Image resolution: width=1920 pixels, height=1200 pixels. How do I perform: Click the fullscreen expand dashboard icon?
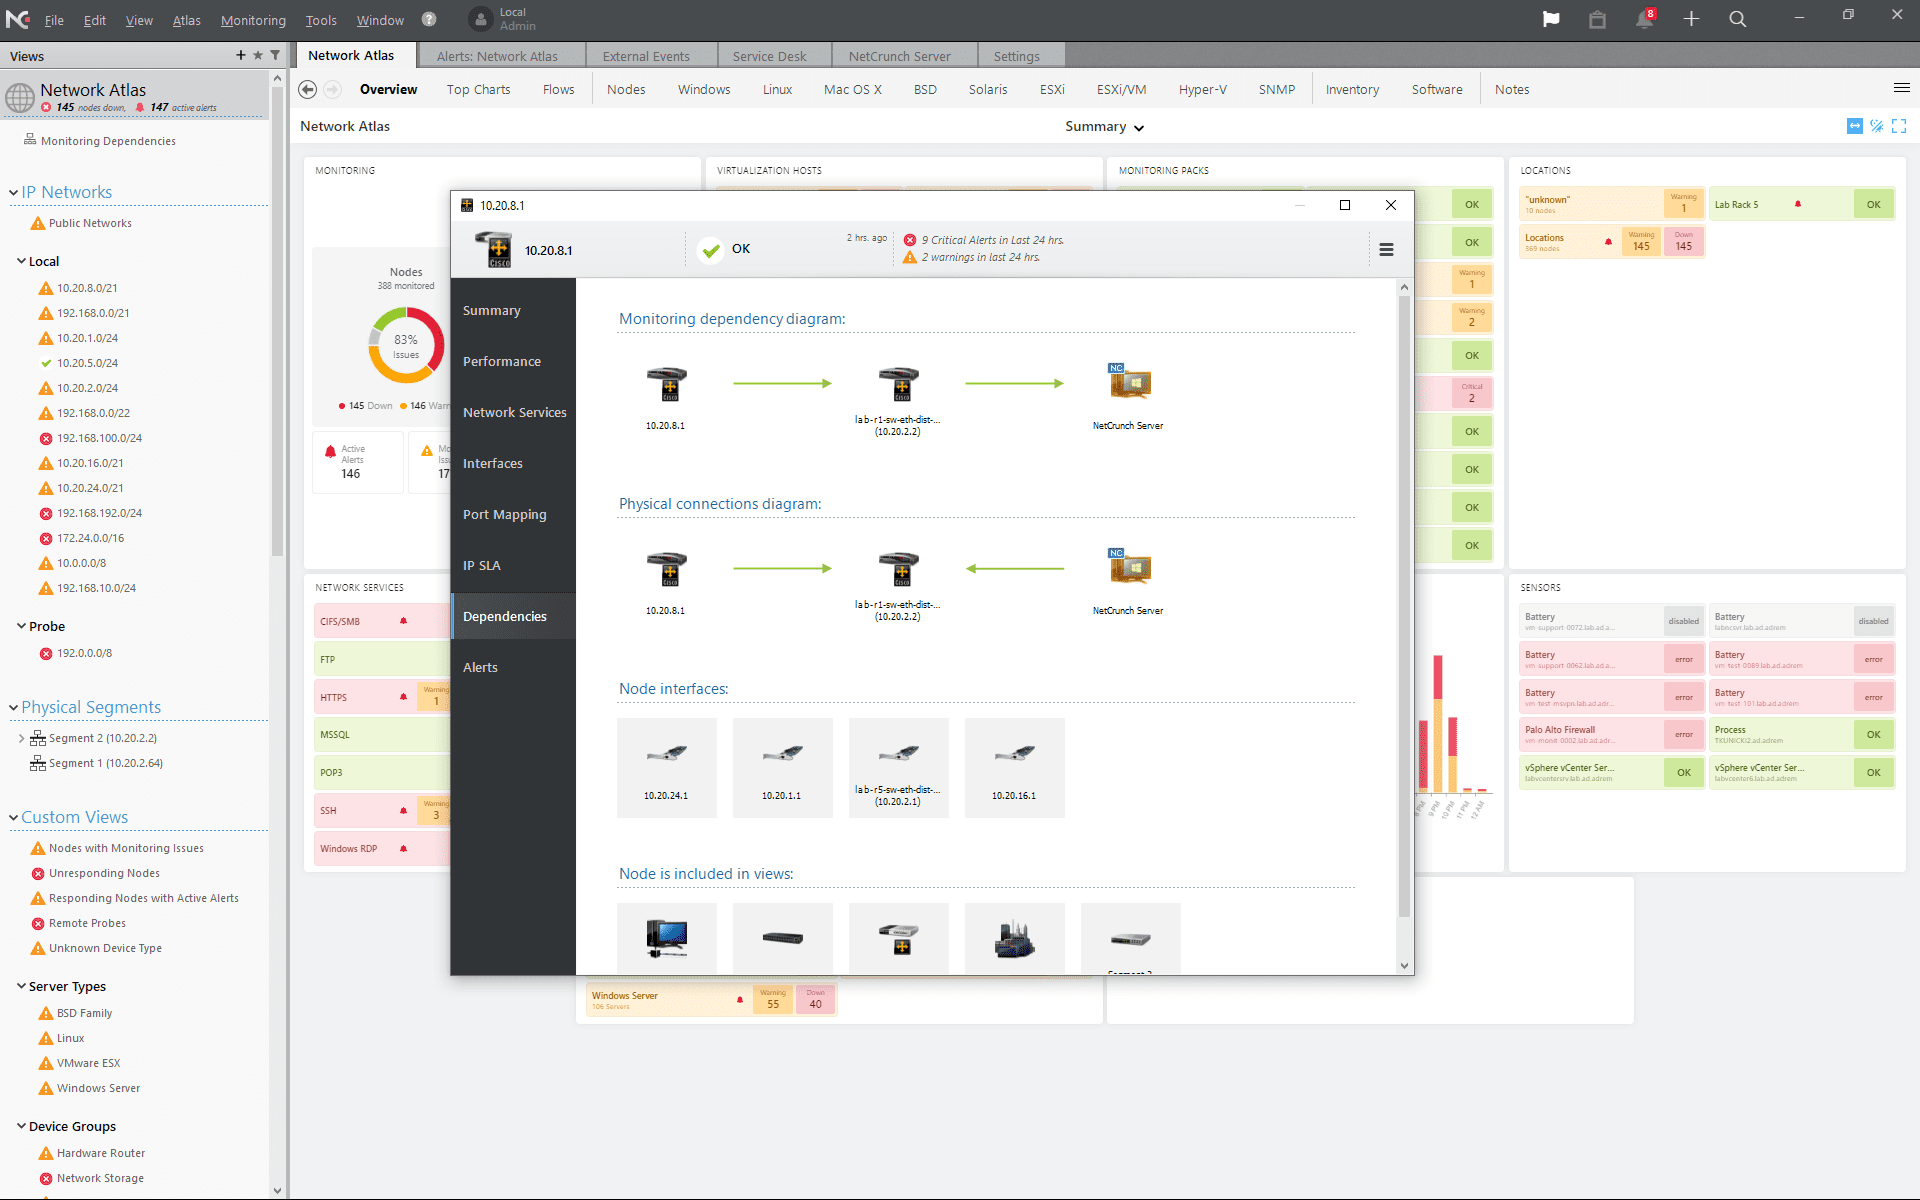point(1899,126)
